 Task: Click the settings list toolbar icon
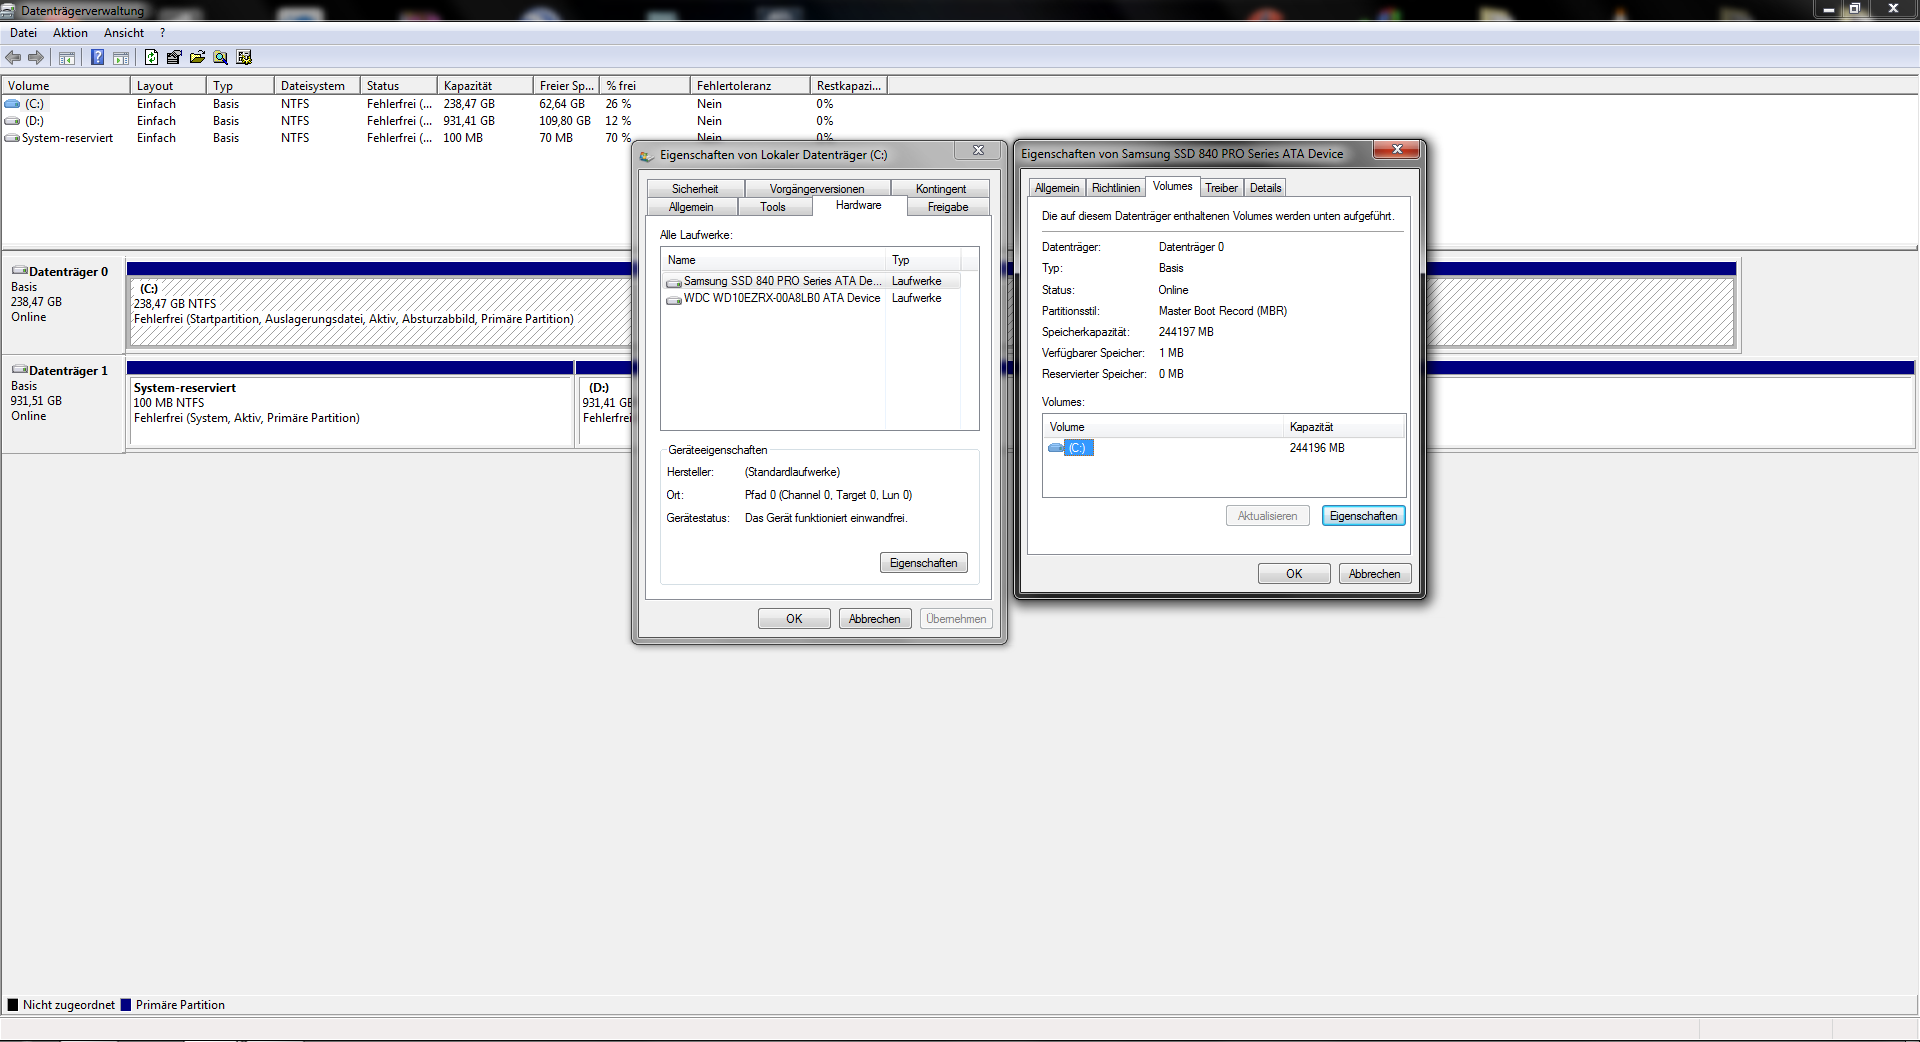(245, 58)
